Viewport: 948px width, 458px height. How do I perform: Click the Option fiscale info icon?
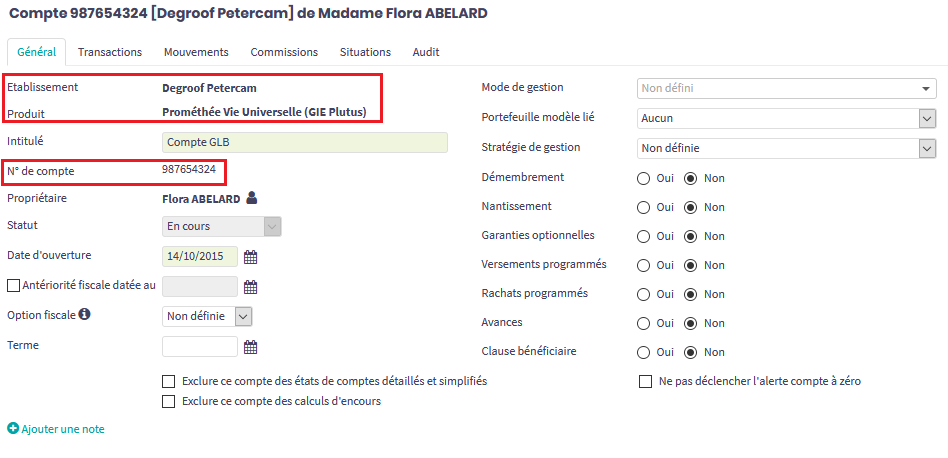[84, 315]
